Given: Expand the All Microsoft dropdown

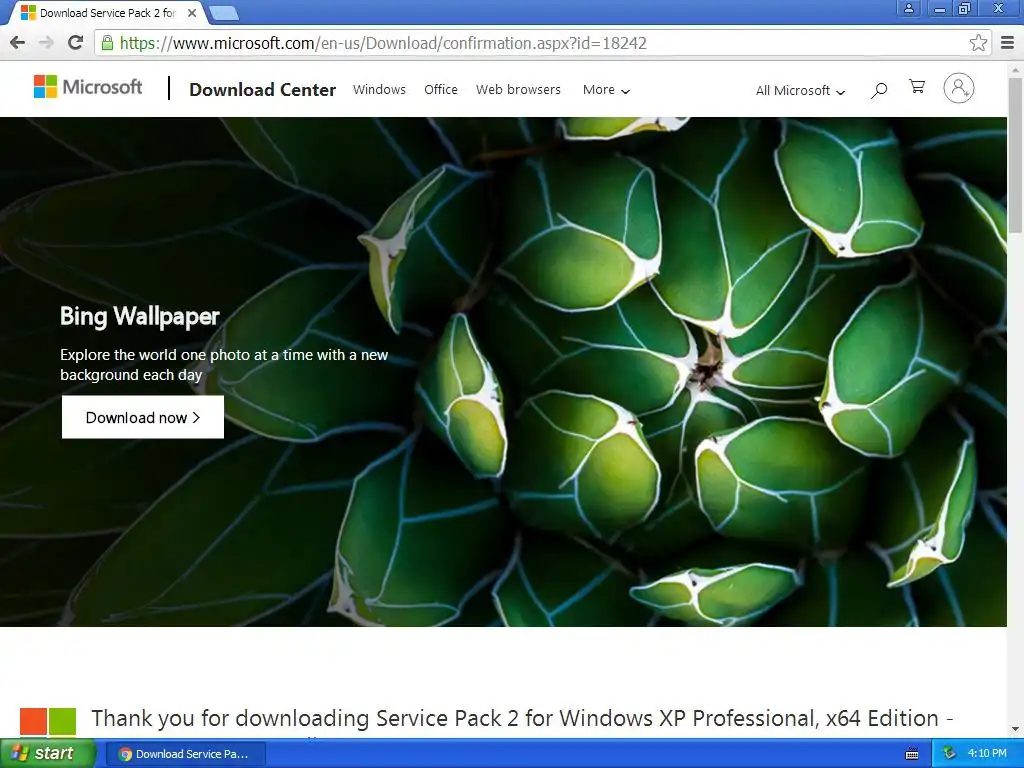Looking at the screenshot, I should point(800,91).
